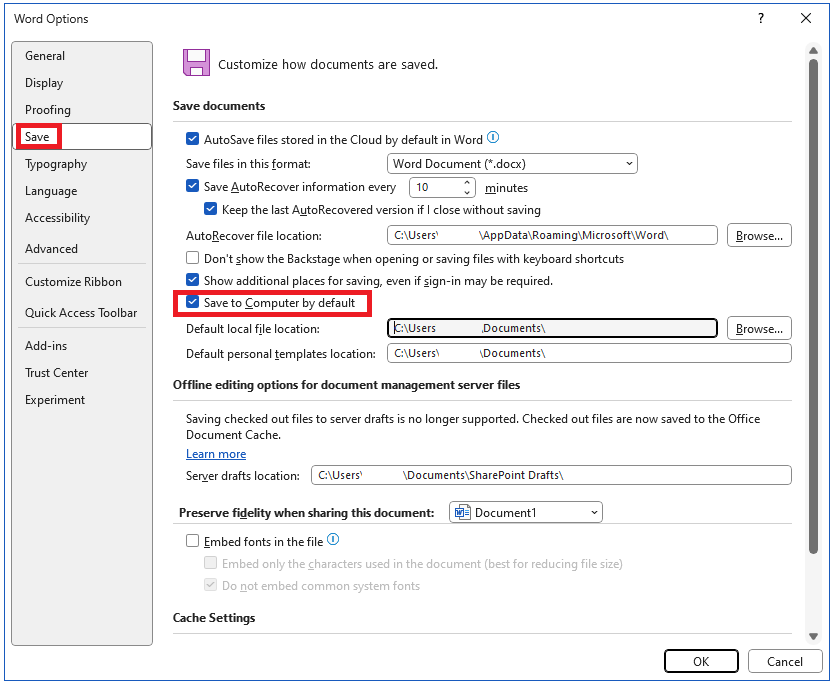Open the Learn more link

click(215, 453)
